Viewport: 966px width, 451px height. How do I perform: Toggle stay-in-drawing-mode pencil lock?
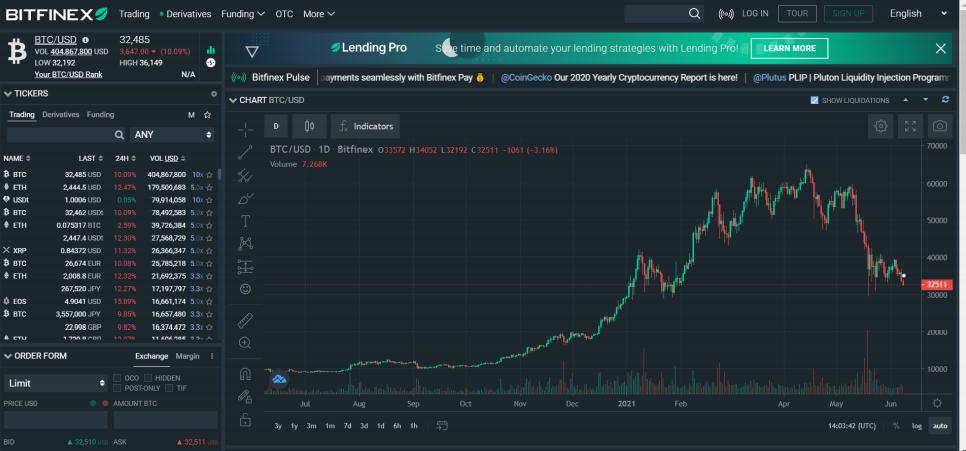[245, 397]
